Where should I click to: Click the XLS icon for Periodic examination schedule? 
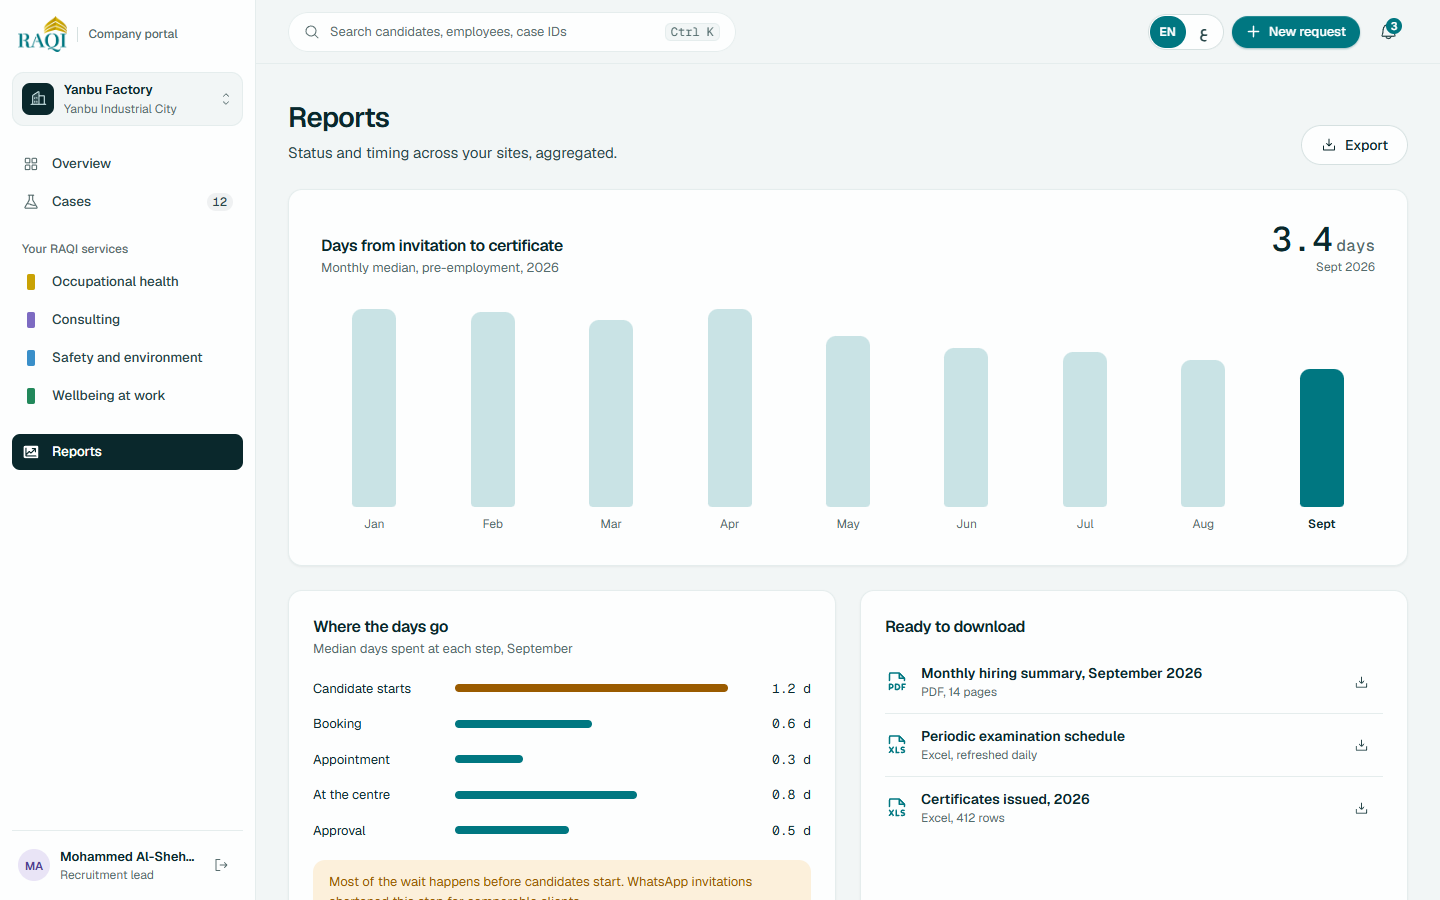pyautogui.click(x=897, y=745)
